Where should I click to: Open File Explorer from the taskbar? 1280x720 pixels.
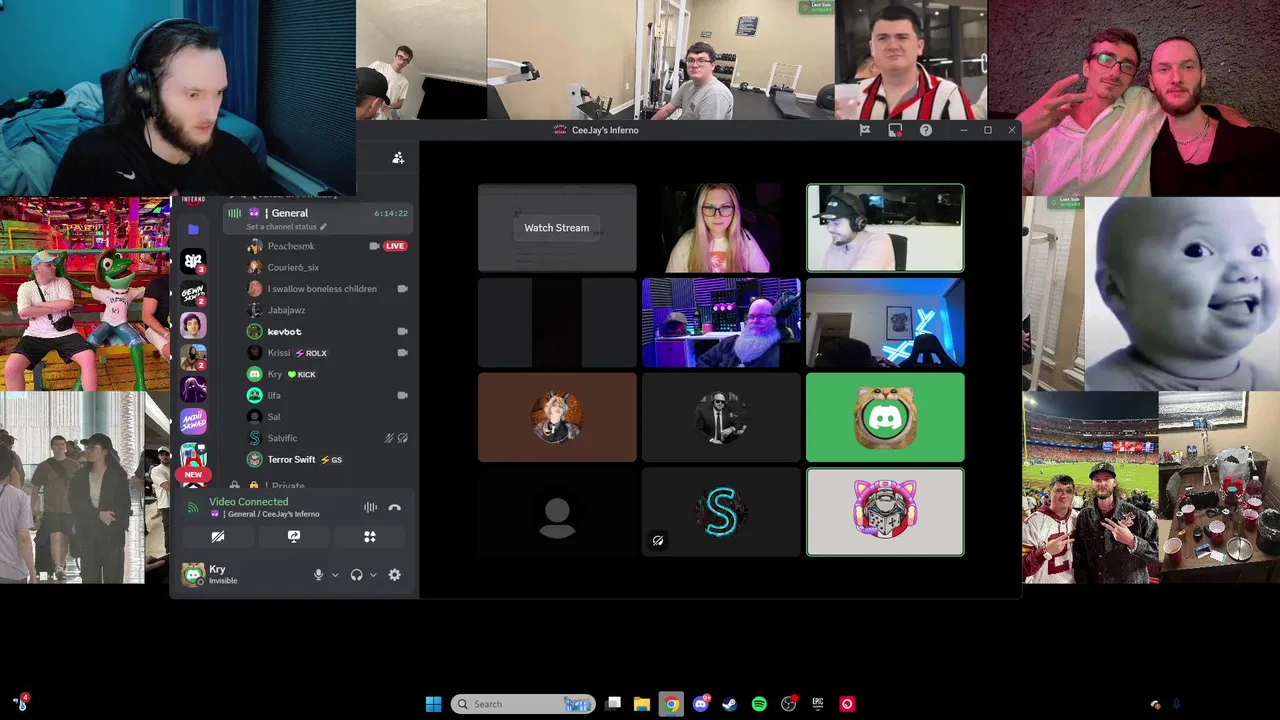tap(642, 704)
